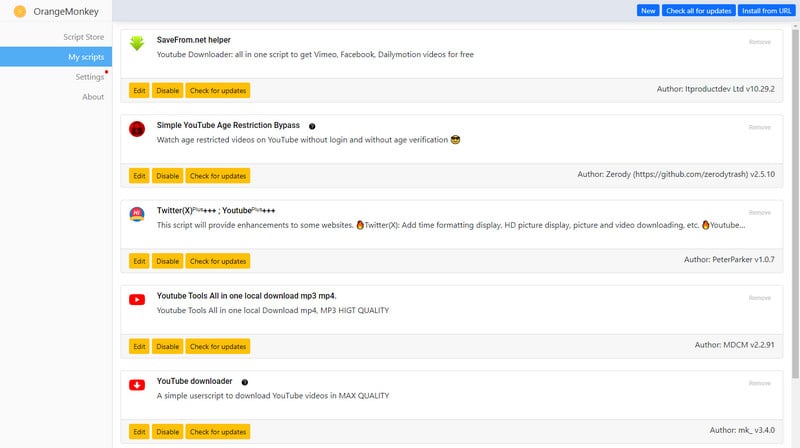
Task: Edit Youtube Tools All in one script
Action: [139, 346]
